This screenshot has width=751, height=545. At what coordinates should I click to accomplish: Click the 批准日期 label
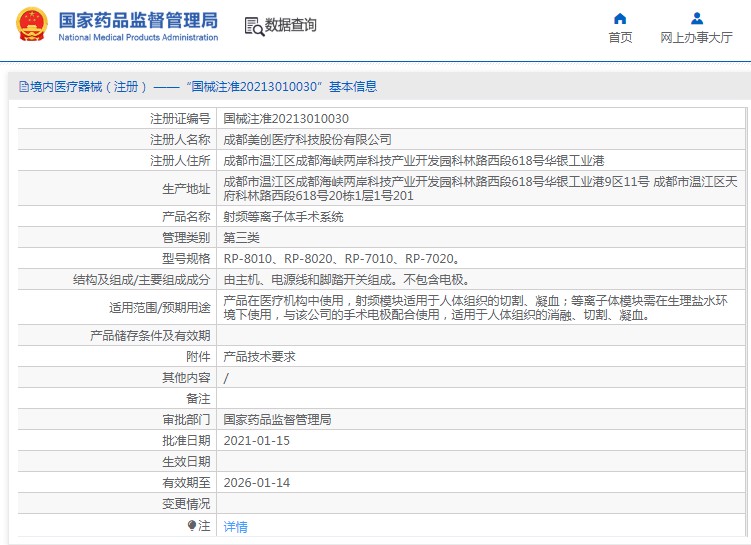(186, 441)
